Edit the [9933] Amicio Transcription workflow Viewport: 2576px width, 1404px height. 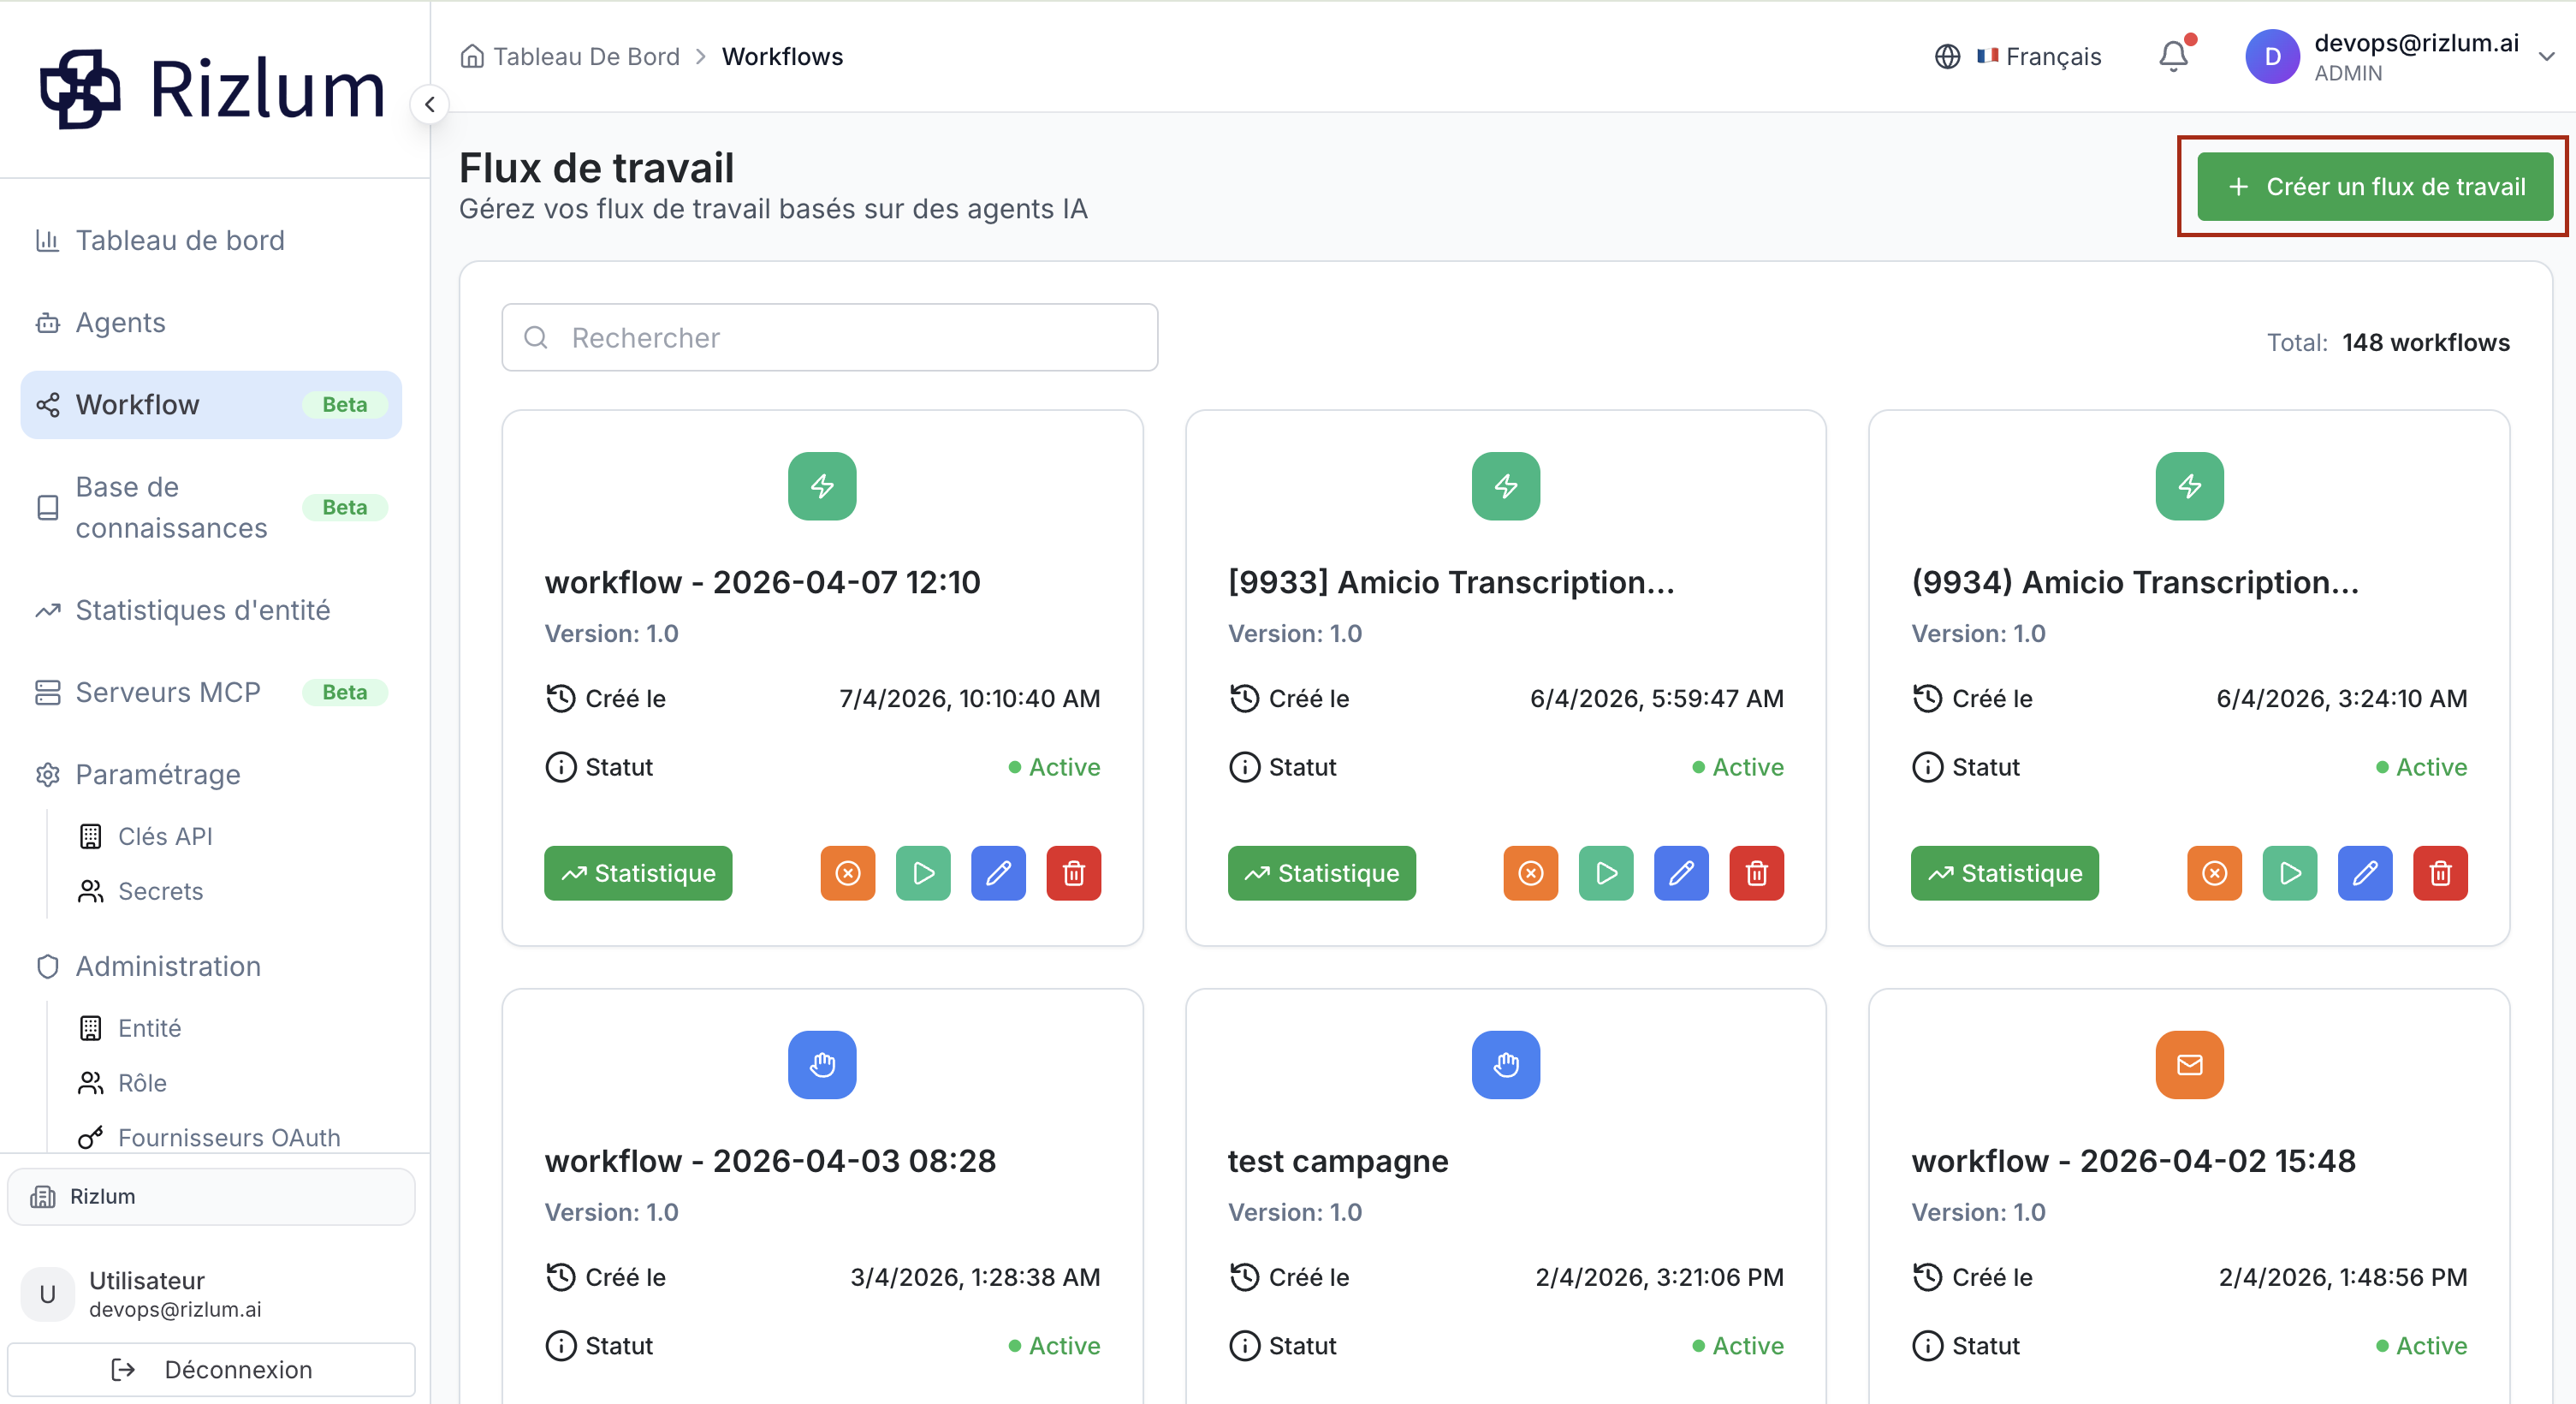(x=1681, y=873)
